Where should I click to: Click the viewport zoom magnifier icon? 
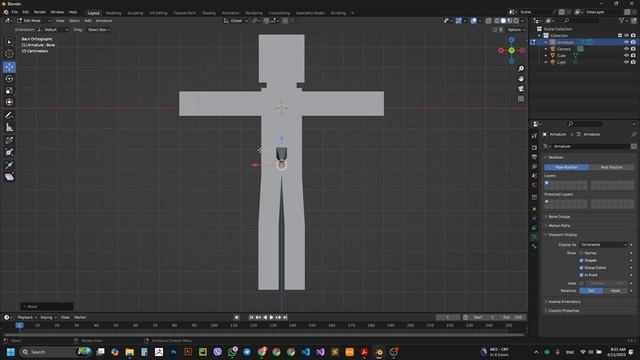pos(521,69)
